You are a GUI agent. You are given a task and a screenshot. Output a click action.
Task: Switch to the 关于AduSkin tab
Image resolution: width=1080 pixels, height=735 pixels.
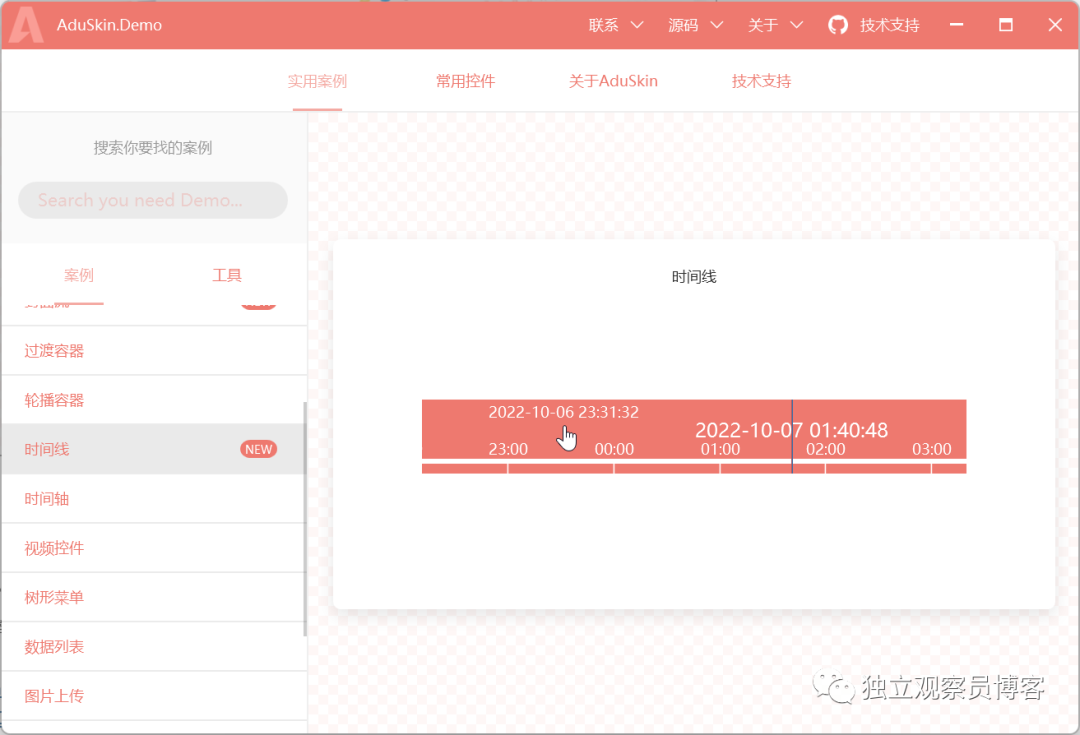pyautogui.click(x=613, y=81)
